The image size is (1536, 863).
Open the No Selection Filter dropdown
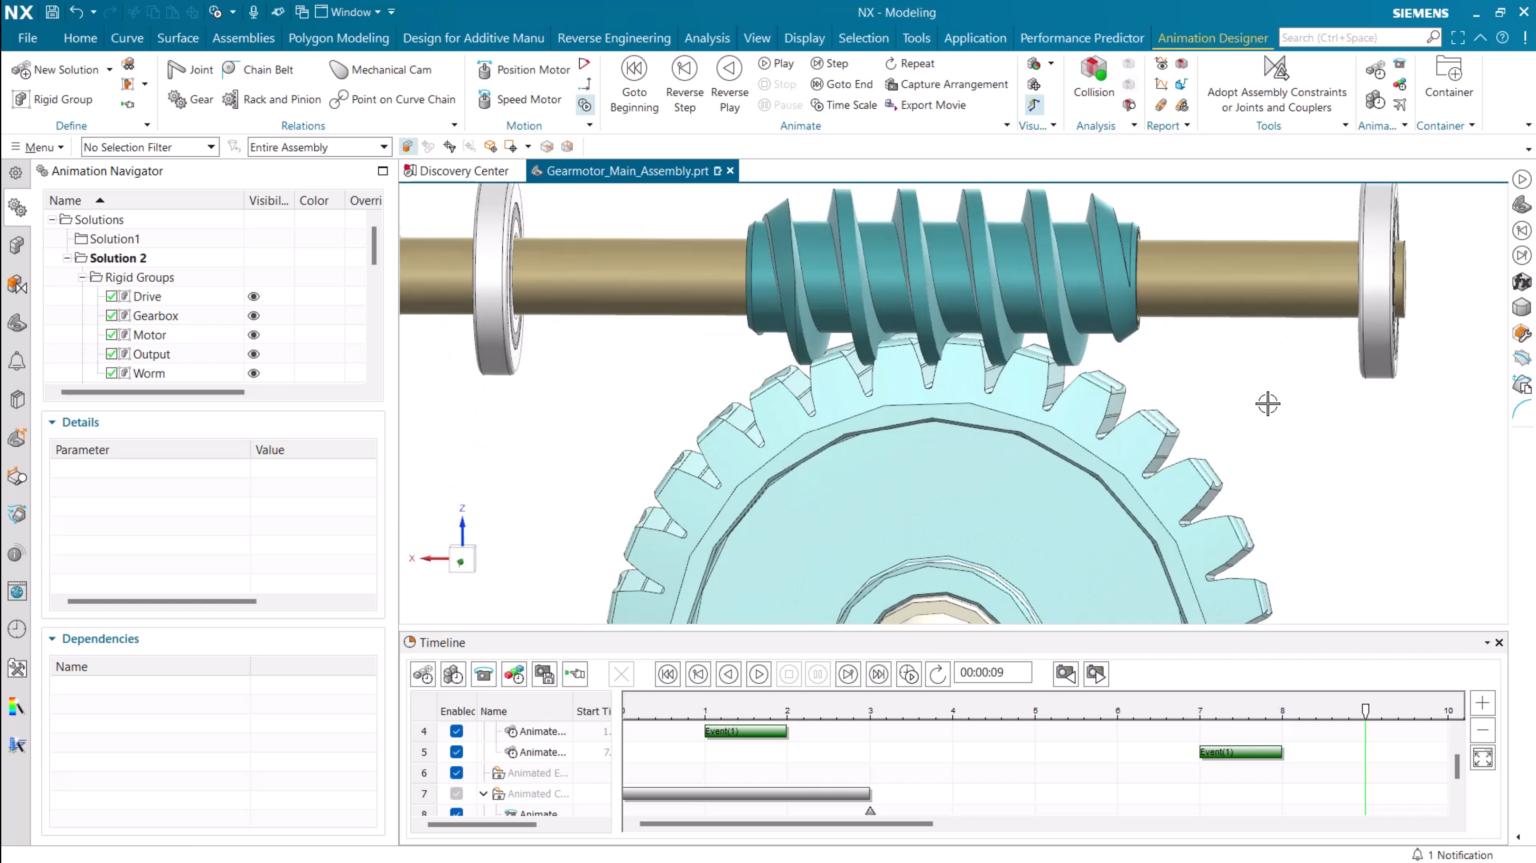pyautogui.click(x=150, y=147)
